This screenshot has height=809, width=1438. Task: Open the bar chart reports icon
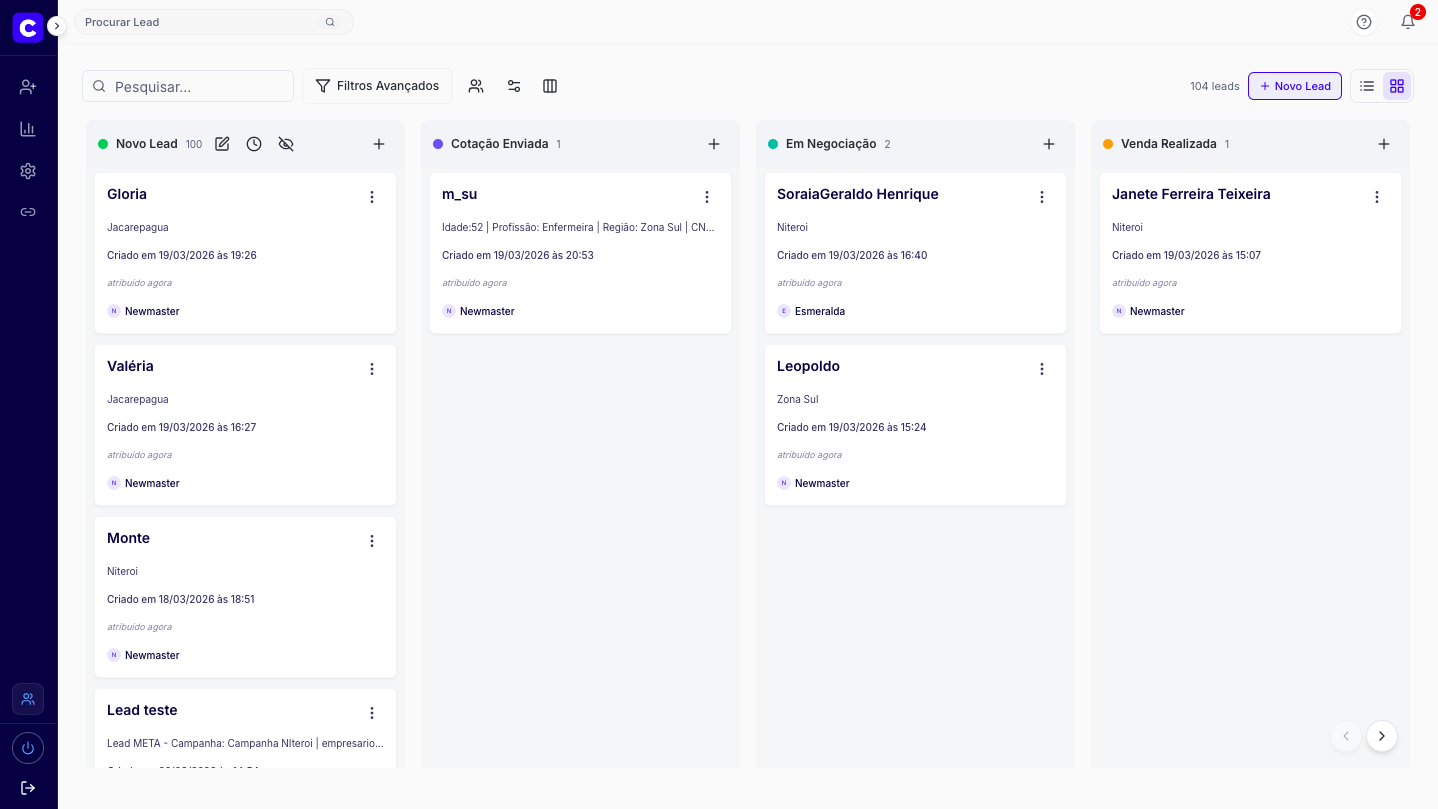pos(28,129)
